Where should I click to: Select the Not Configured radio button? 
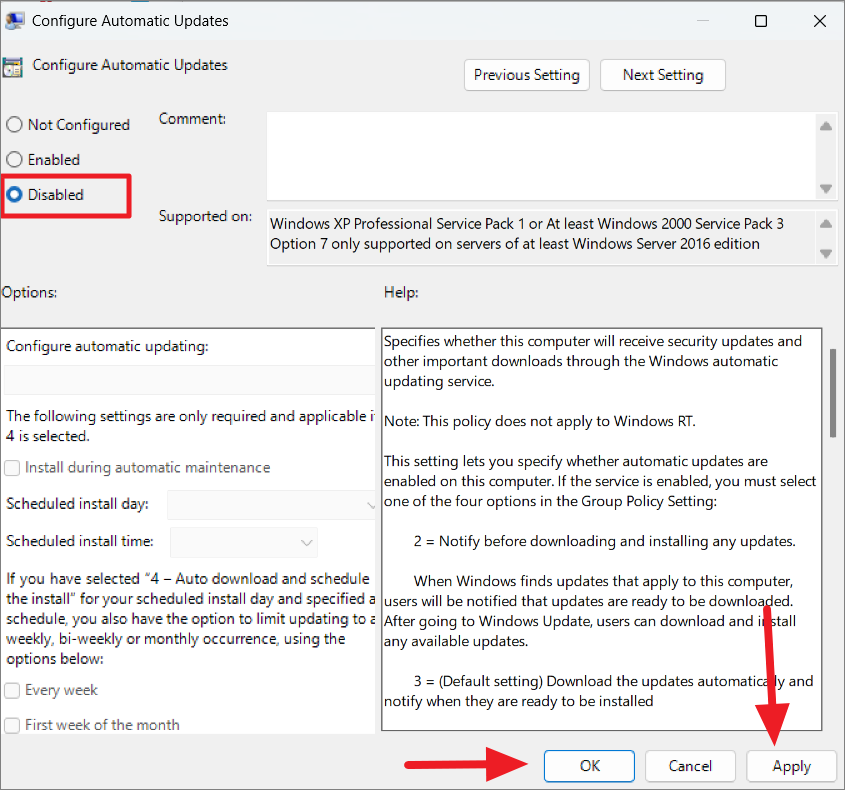click(x=14, y=124)
